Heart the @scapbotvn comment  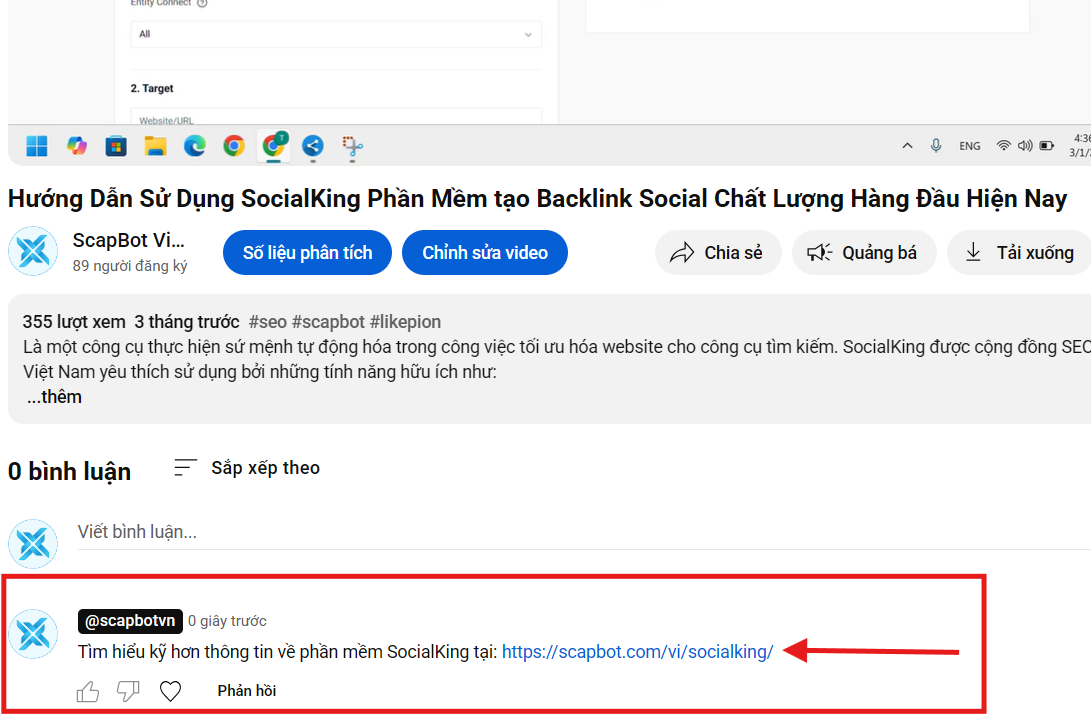tap(170, 691)
